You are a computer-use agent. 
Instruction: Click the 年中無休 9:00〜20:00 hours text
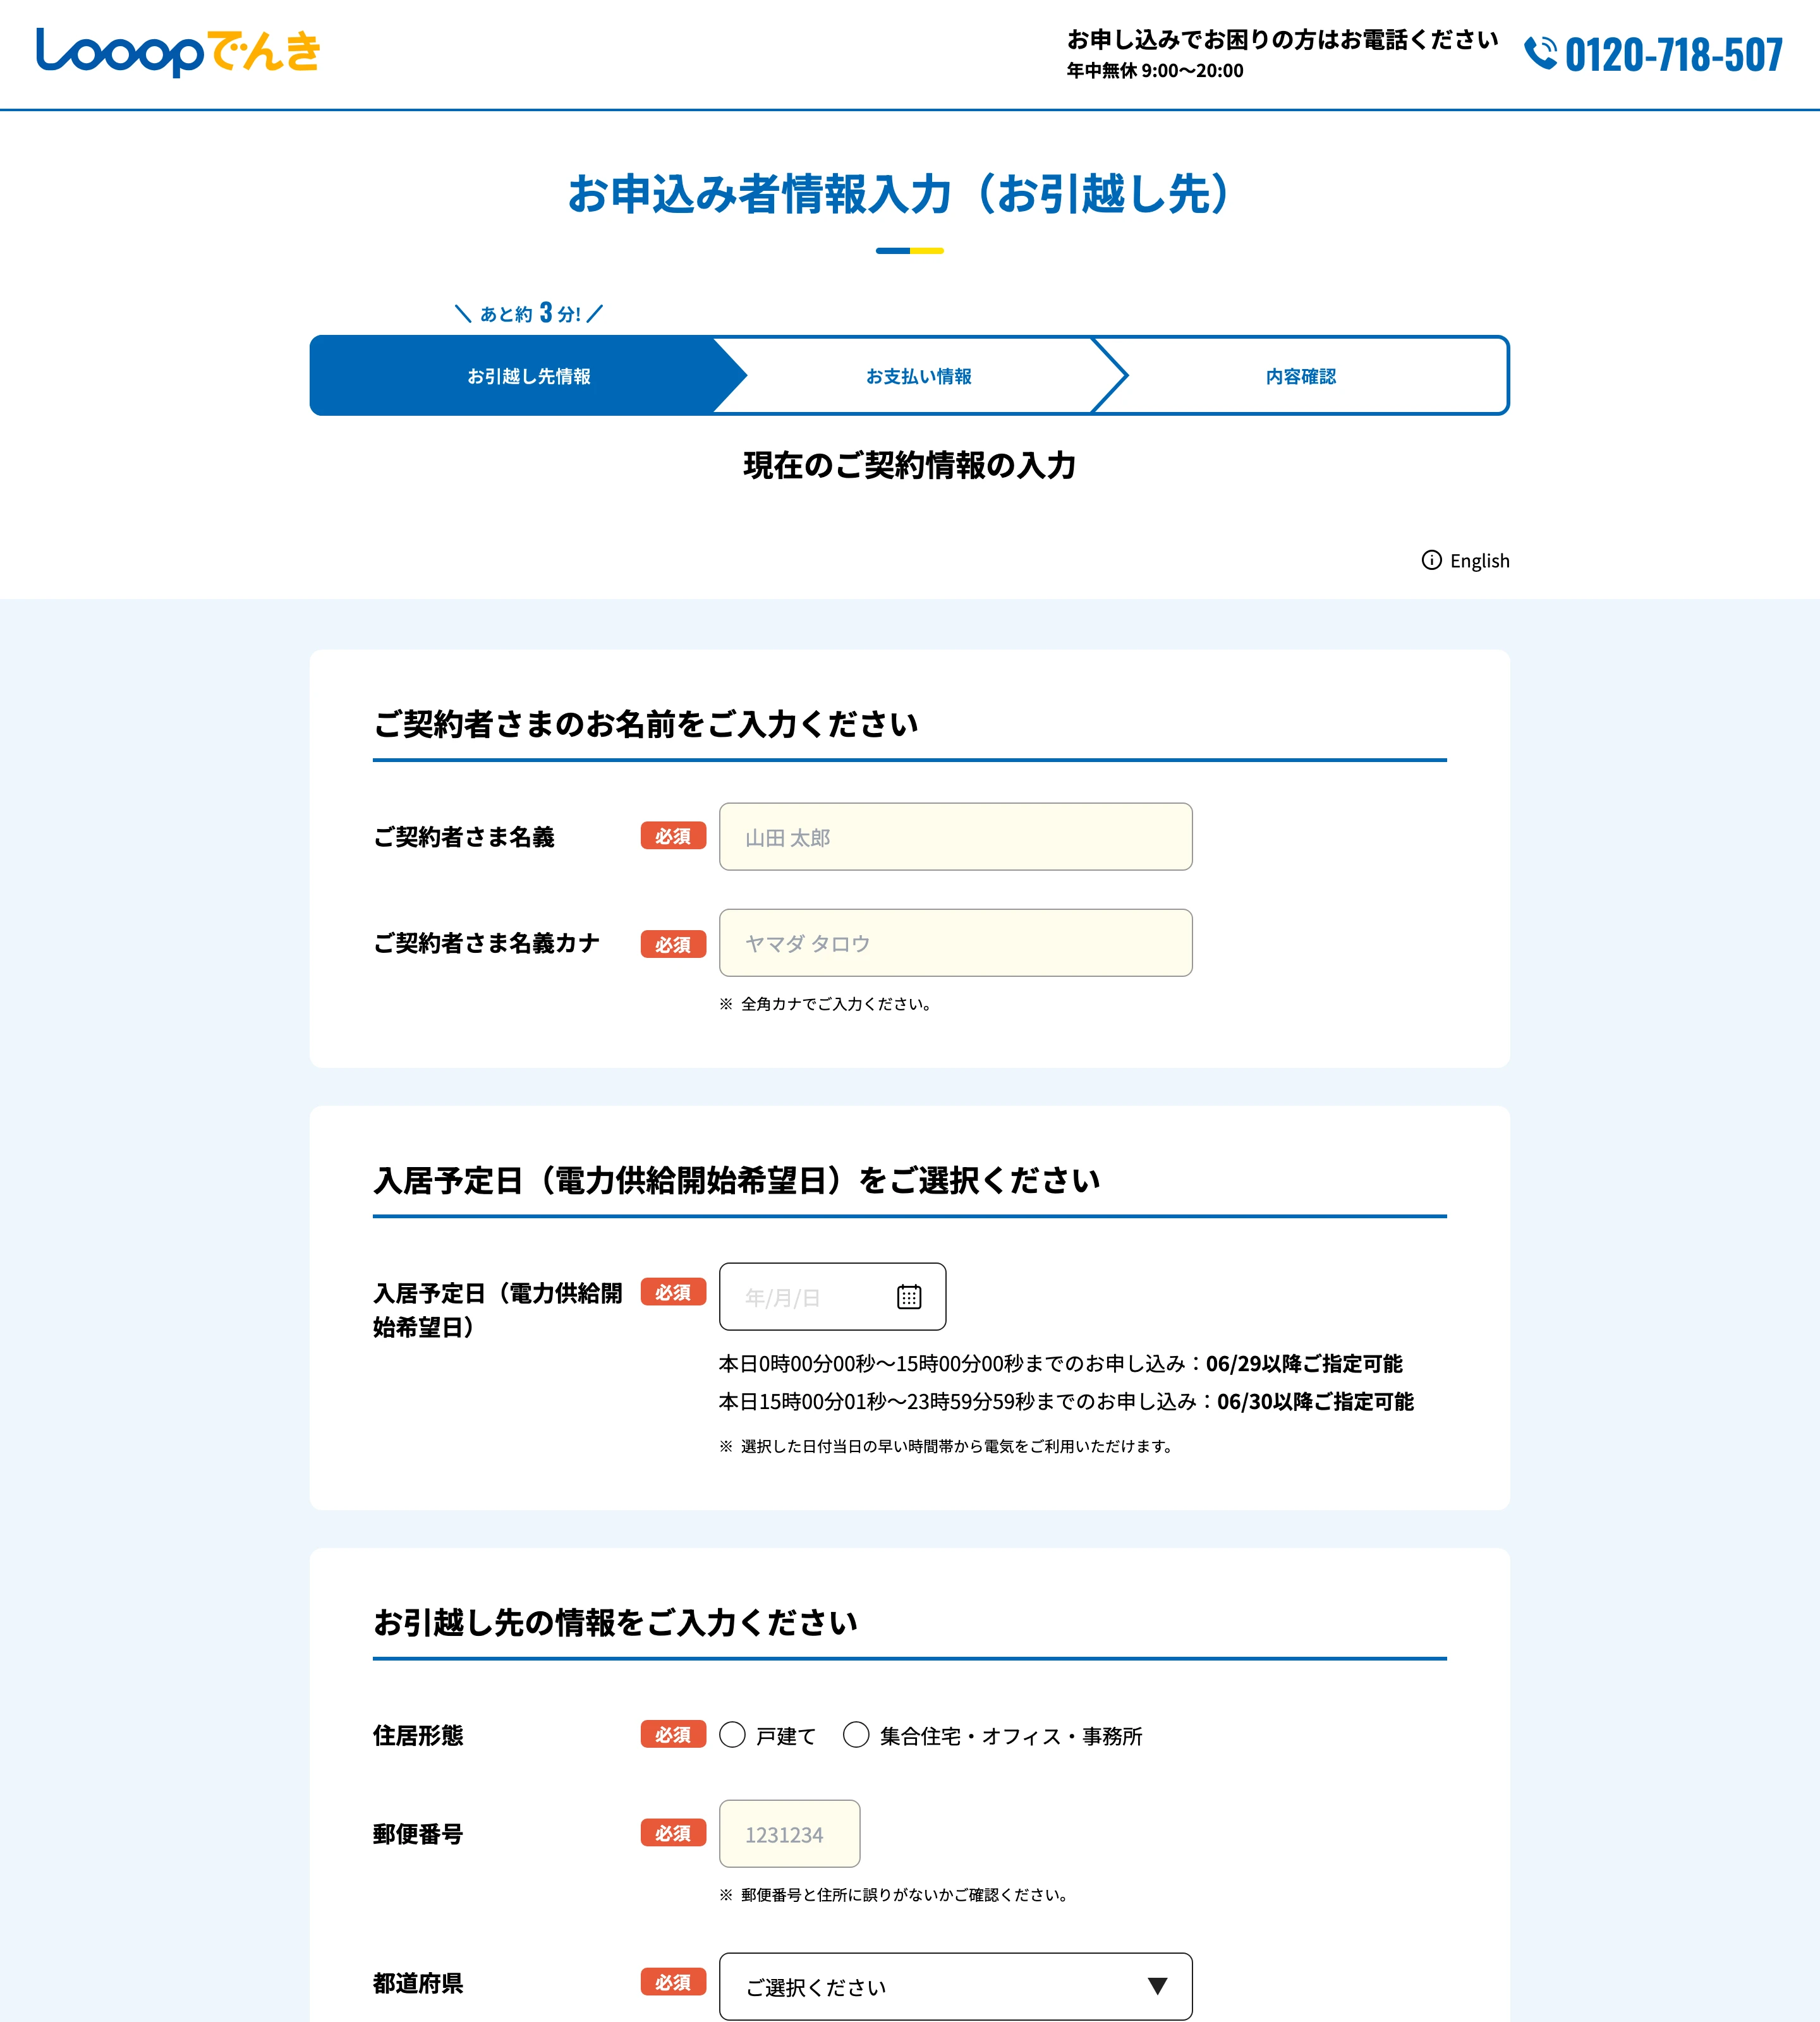click(x=1155, y=71)
